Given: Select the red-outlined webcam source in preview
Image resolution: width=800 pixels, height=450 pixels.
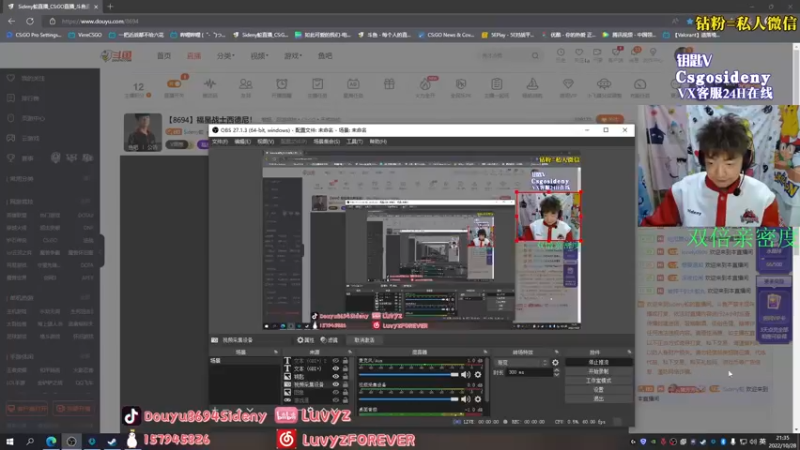Looking at the screenshot, I should click(x=548, y=216).
